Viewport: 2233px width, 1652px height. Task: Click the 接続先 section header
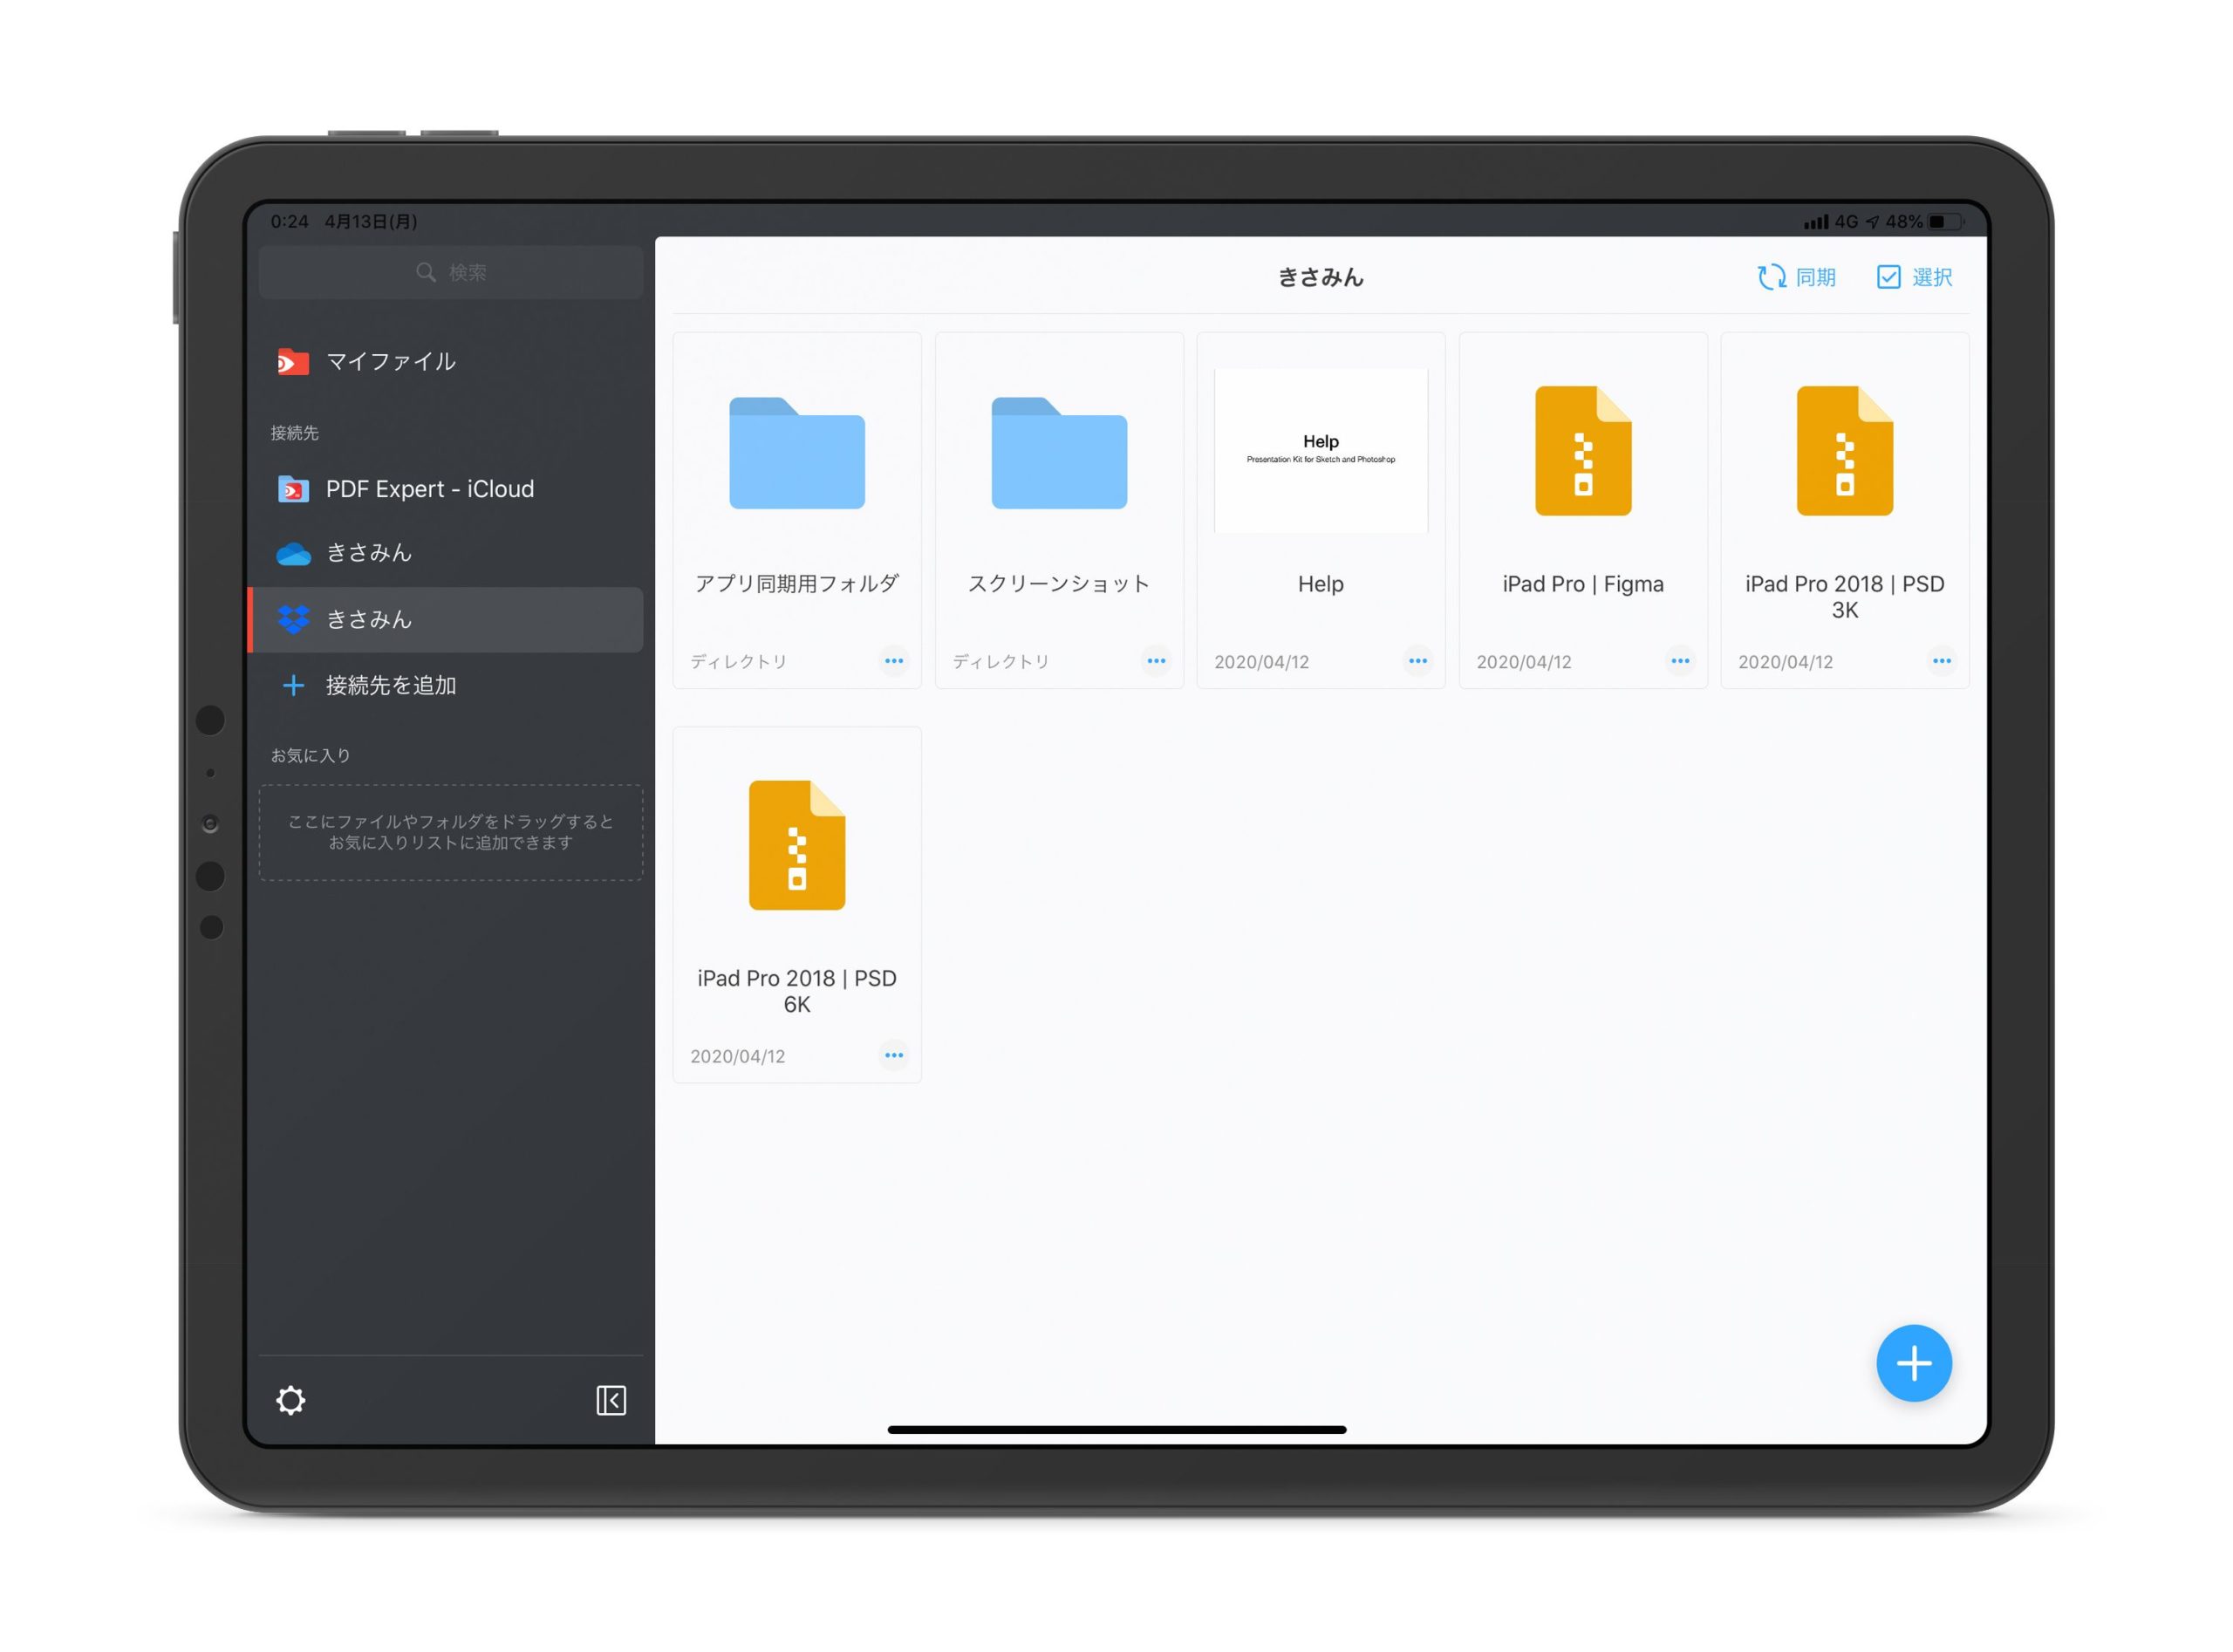[x=294, y=433]
